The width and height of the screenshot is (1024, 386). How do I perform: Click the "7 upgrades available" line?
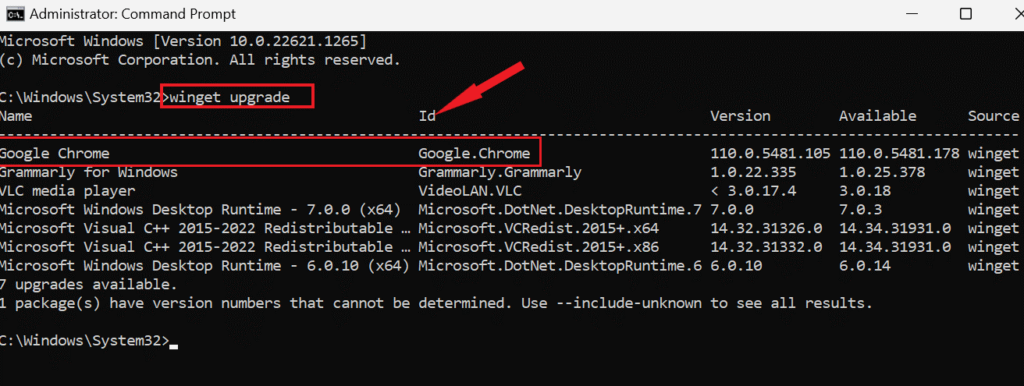pyautogui.click(x=88, y=285)
